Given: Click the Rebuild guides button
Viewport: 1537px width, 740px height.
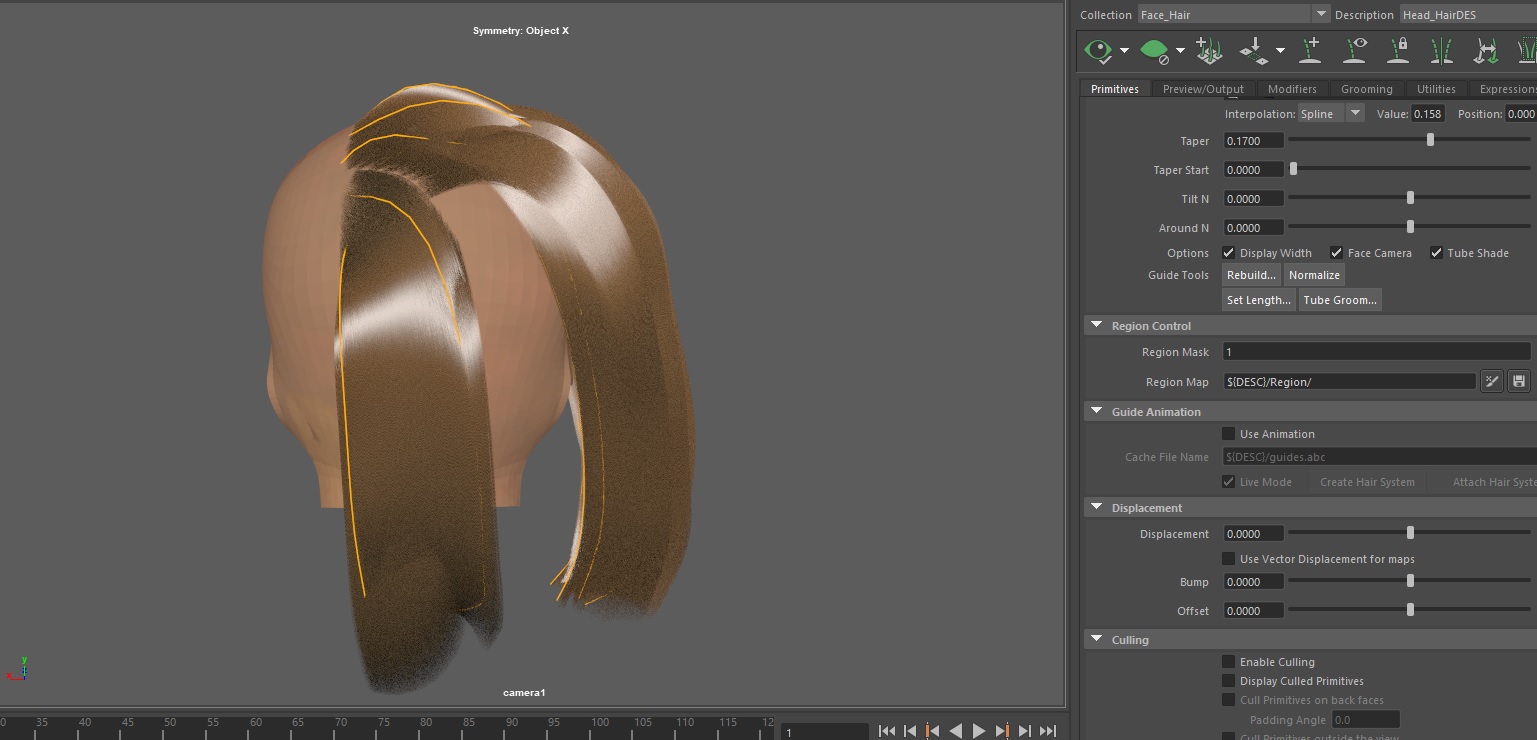Looking at the screenshot, I should [x=1251, y=274].
